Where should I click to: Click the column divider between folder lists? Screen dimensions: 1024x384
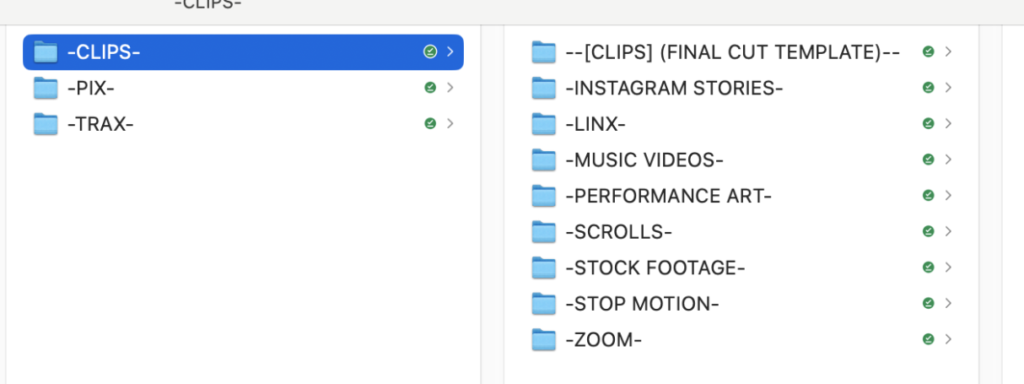[492, 204]
